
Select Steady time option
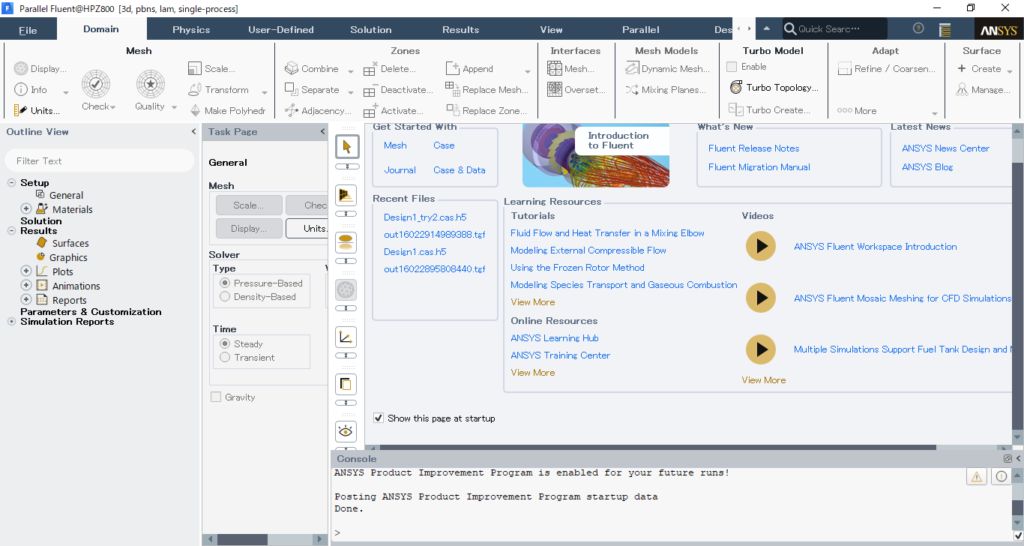(x=225, y=344)
